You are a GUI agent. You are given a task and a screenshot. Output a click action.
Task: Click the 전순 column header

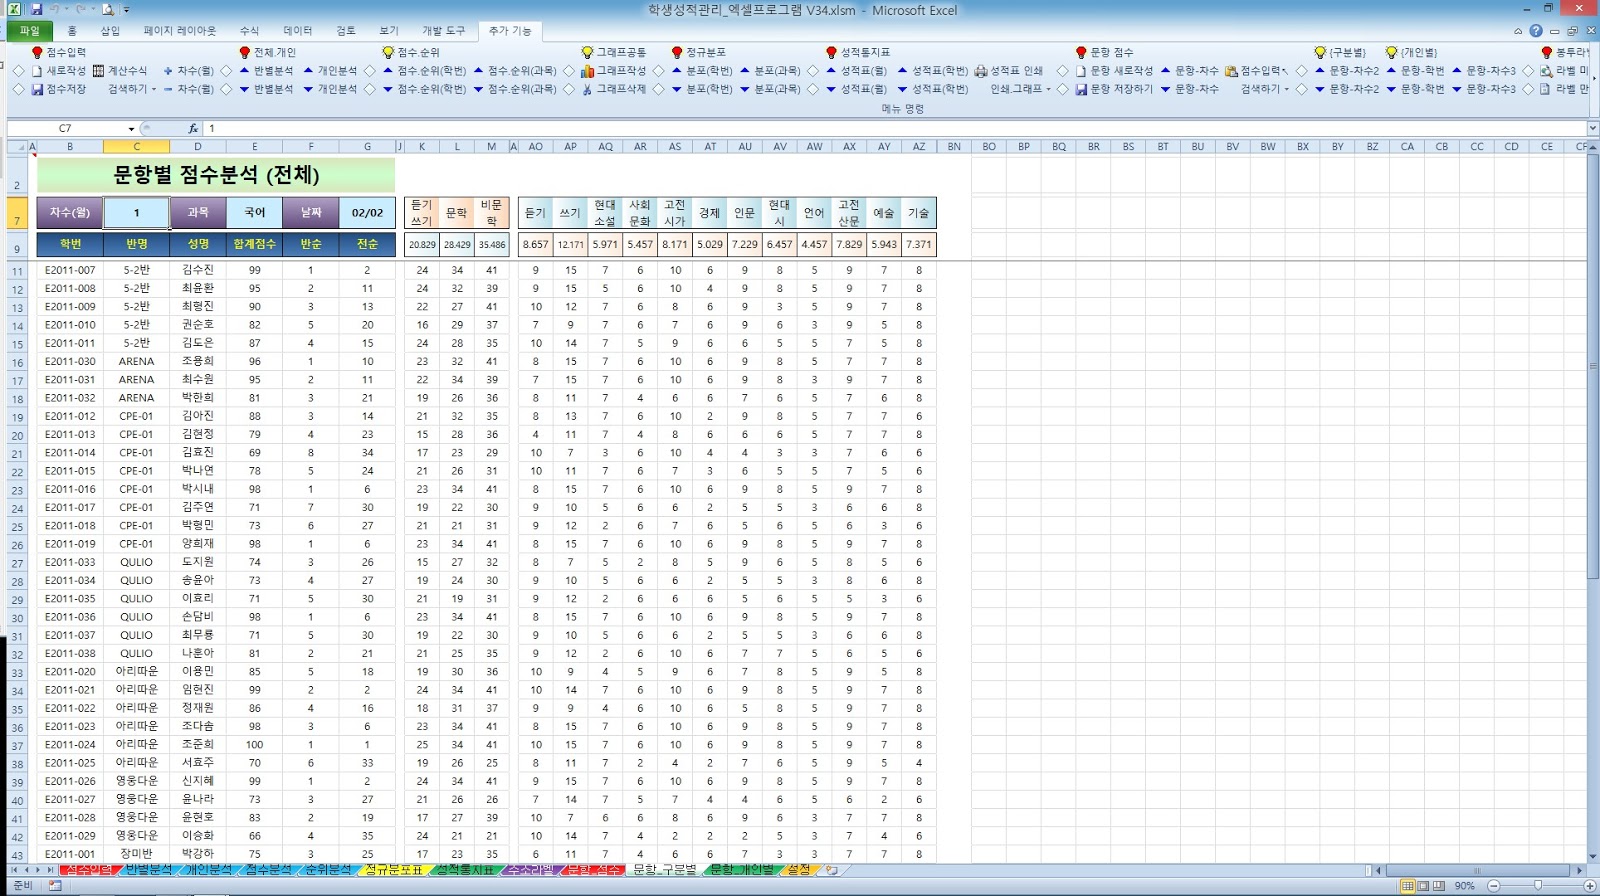[367, 244]
